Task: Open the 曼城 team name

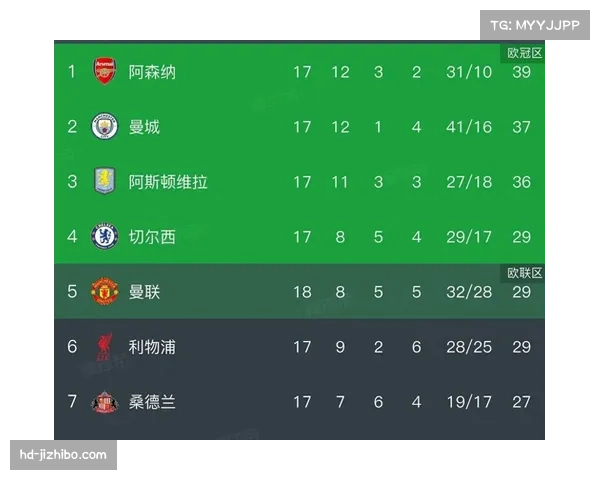Action: 144,127
